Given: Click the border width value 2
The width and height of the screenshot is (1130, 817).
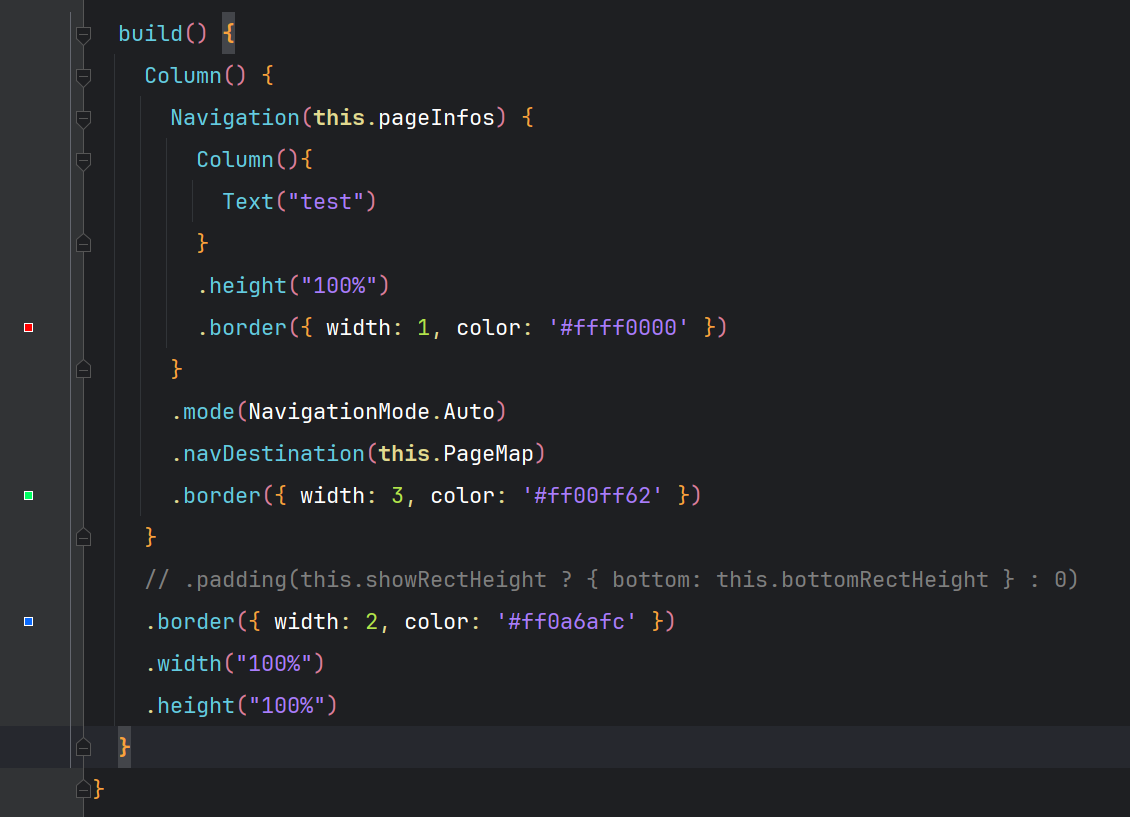Looking at the screenshot, I should click(371, 622).
